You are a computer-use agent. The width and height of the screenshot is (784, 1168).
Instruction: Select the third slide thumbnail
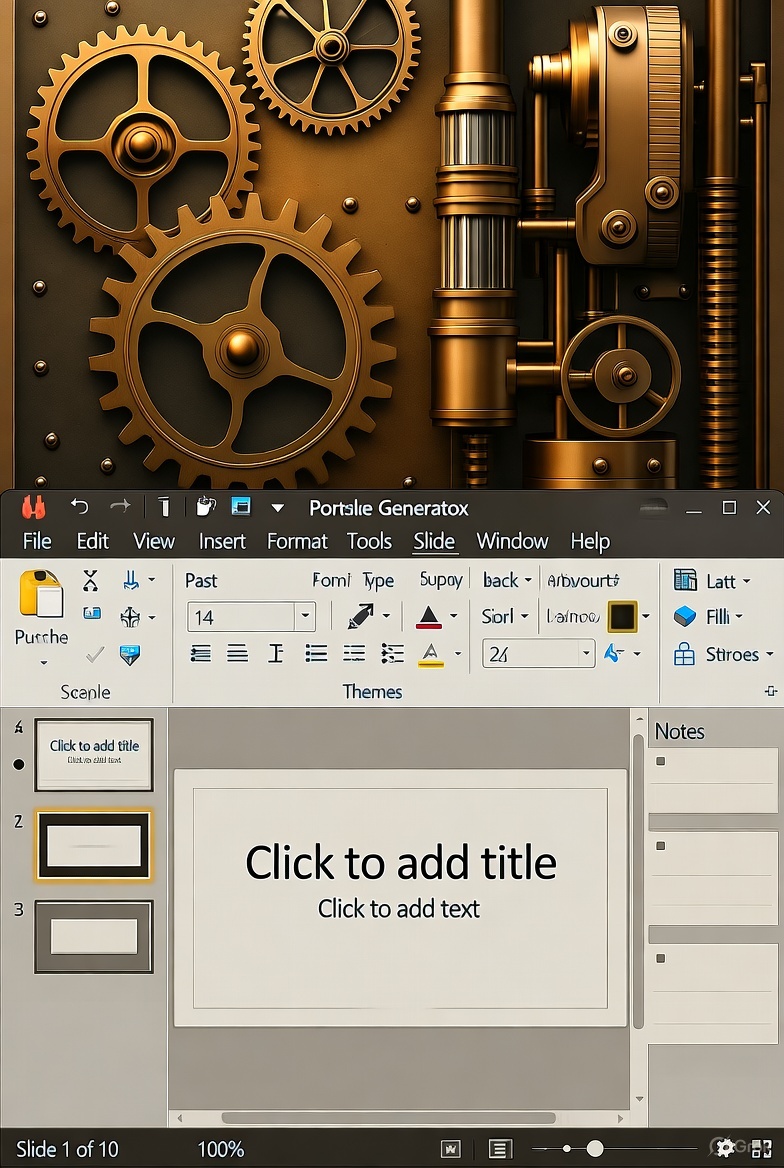point(94,936)
